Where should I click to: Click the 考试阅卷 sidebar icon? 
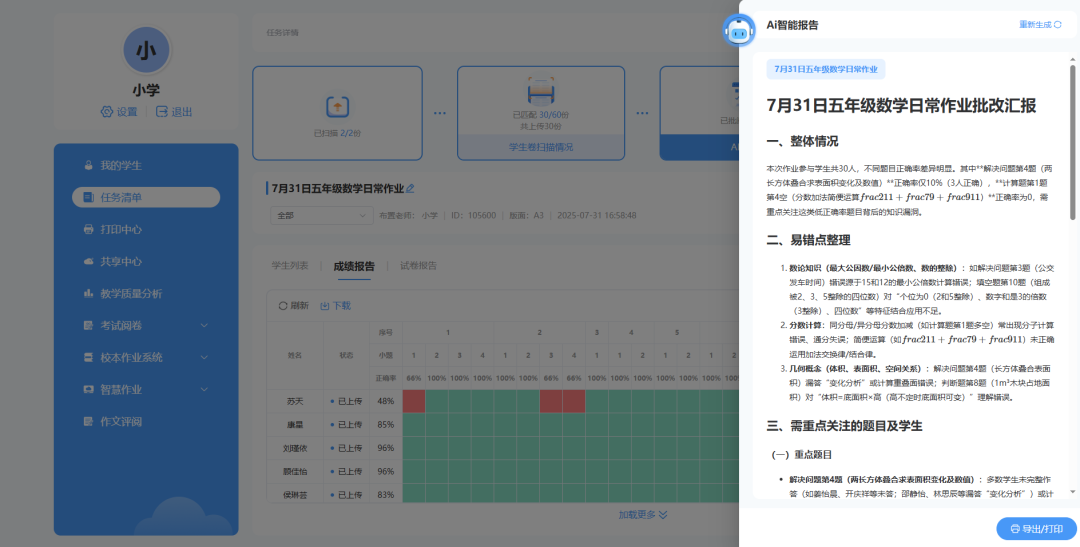coord(88,325)
